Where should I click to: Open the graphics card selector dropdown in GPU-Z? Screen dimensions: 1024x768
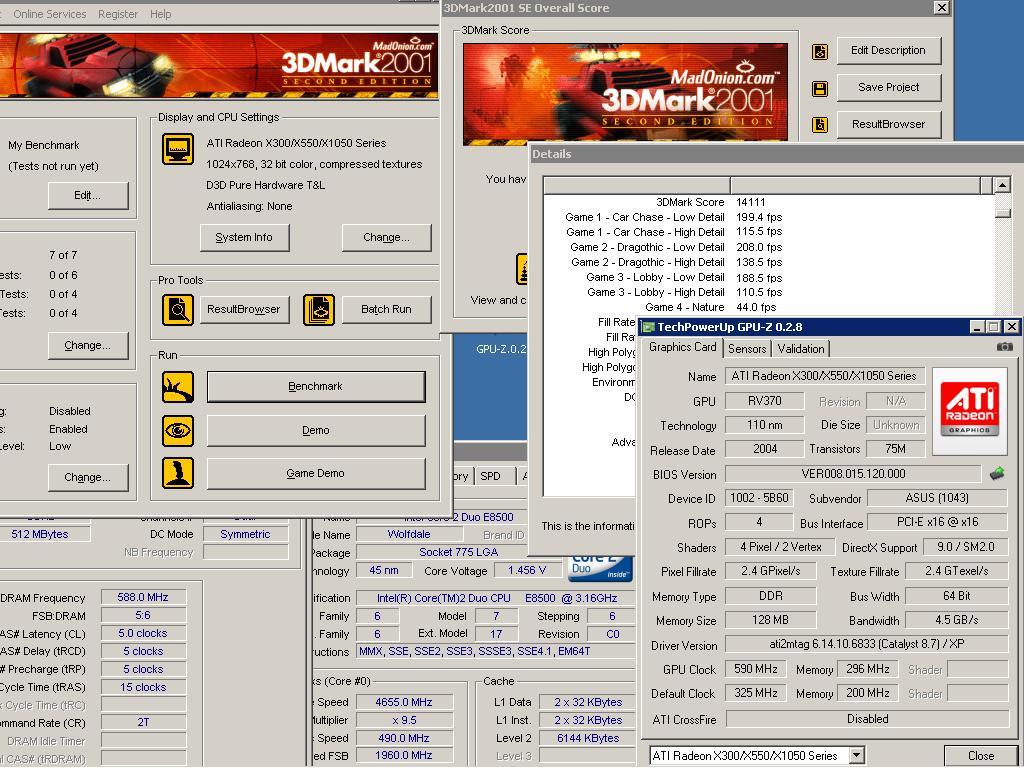point(857,756)
